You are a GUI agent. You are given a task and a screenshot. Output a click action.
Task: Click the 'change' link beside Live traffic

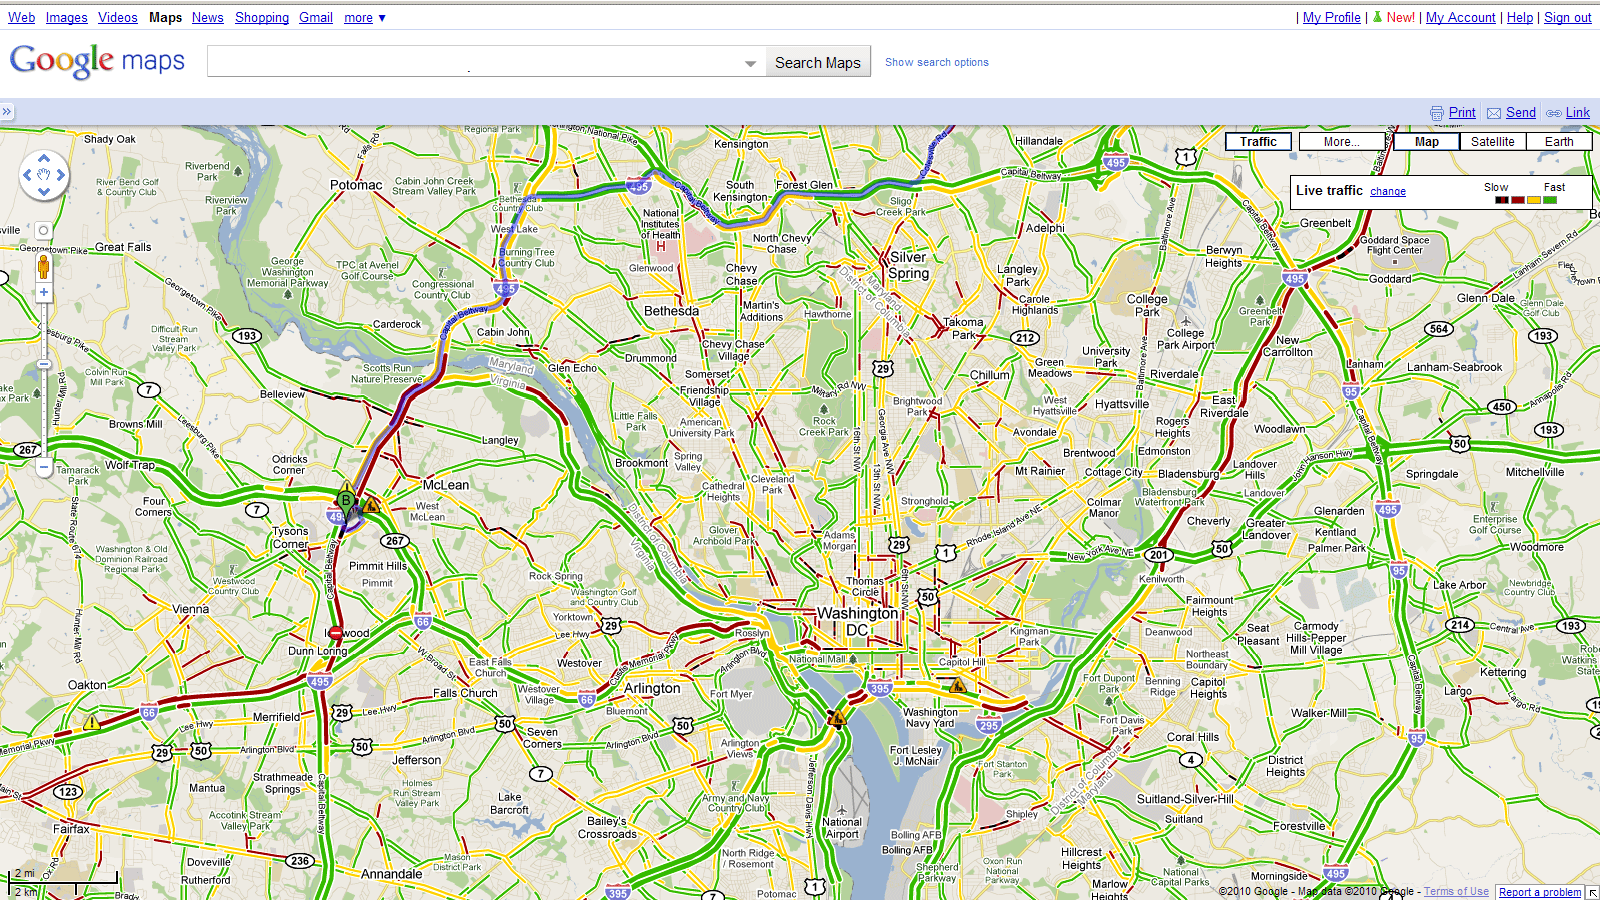1387,191
